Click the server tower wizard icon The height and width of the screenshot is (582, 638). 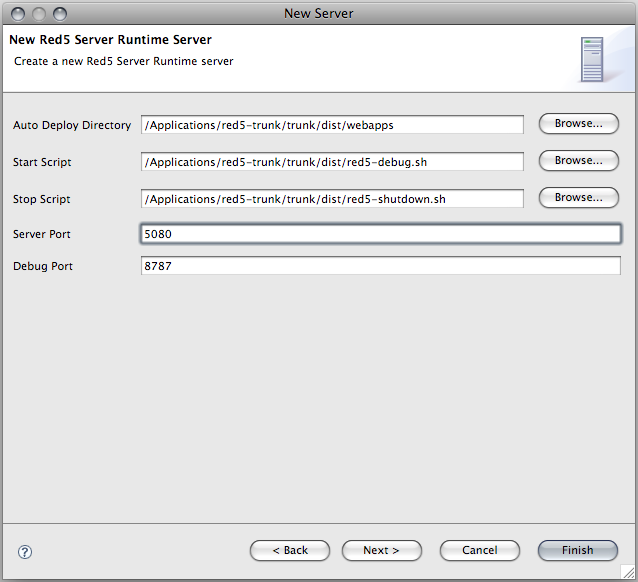point(592,59)
